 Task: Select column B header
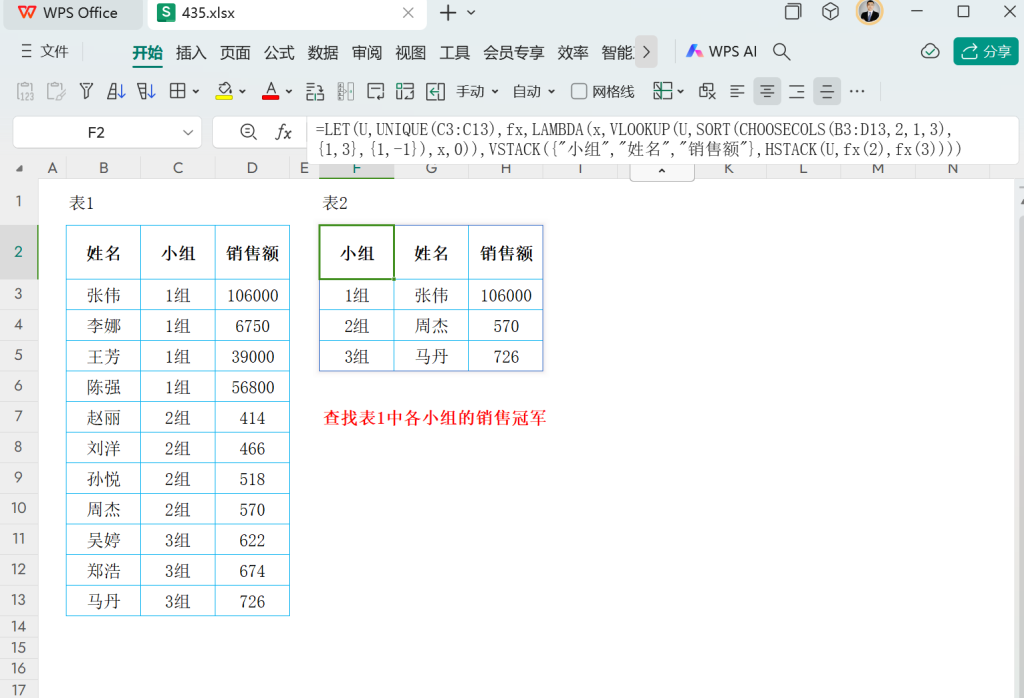point(103,169)
